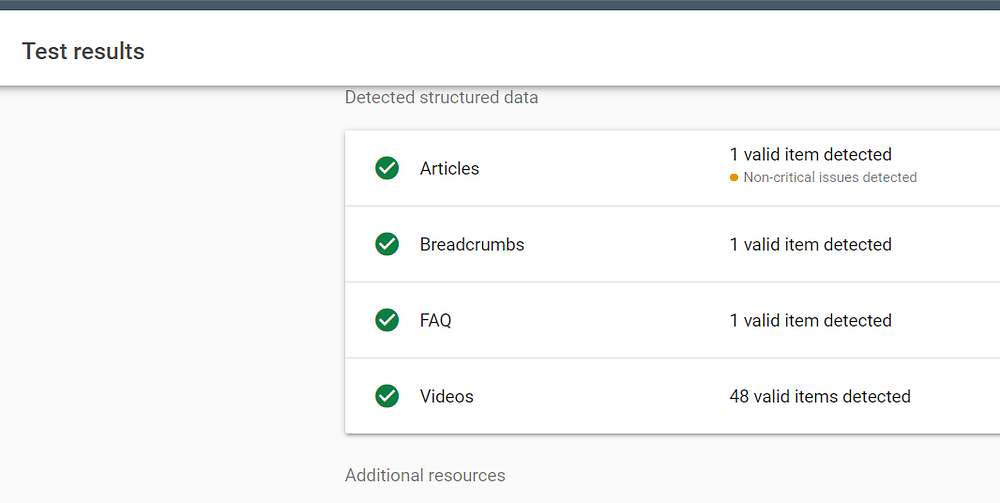Click the green checkmark icon beside Articles

[387, 168]
